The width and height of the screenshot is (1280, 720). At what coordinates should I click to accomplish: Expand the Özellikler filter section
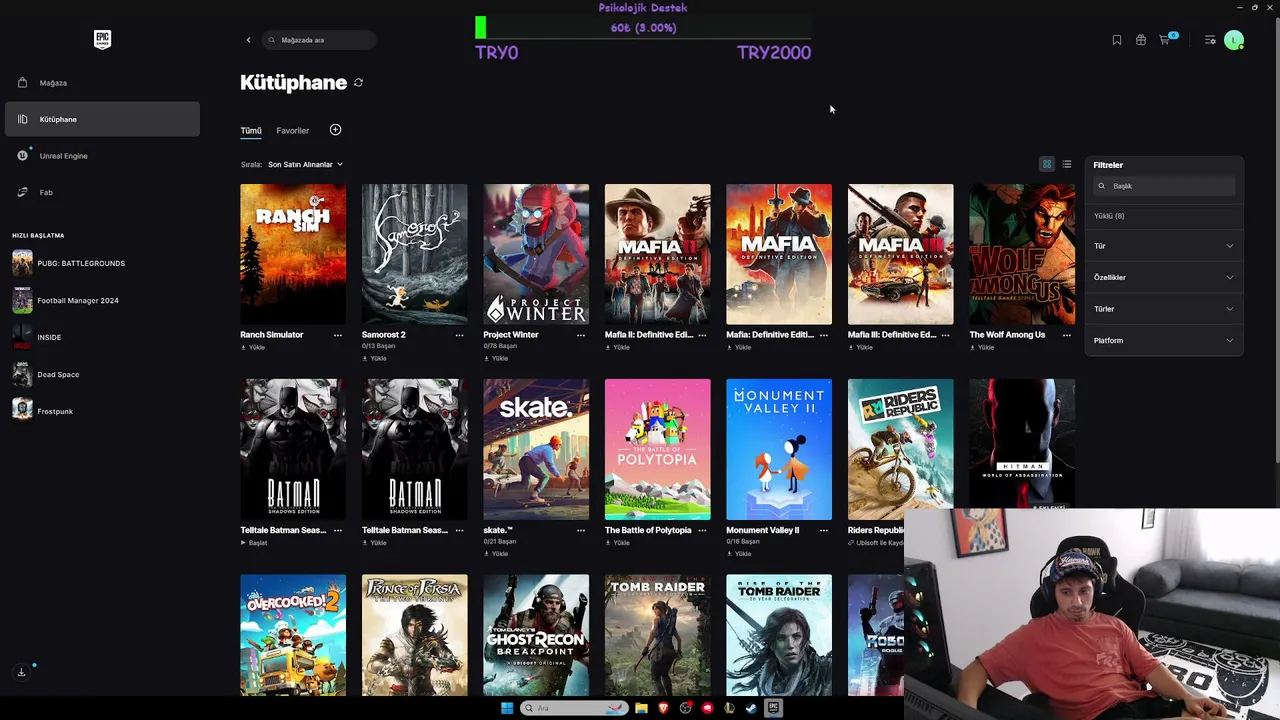(x=1164, y=277)
